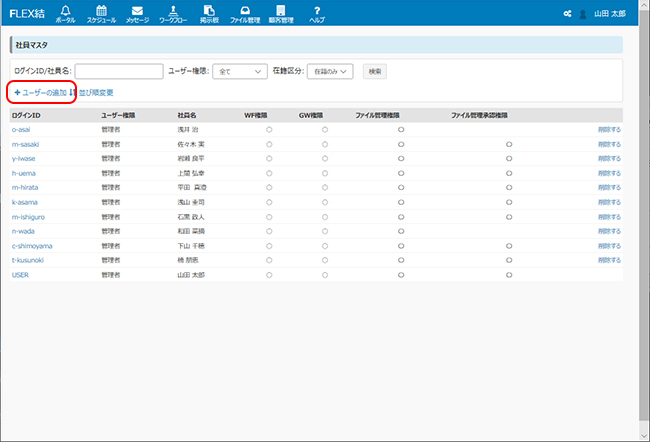Click 削除する in the m-sasaki row
The width and height of the screenshot is (650, 442).
point(609,144)
